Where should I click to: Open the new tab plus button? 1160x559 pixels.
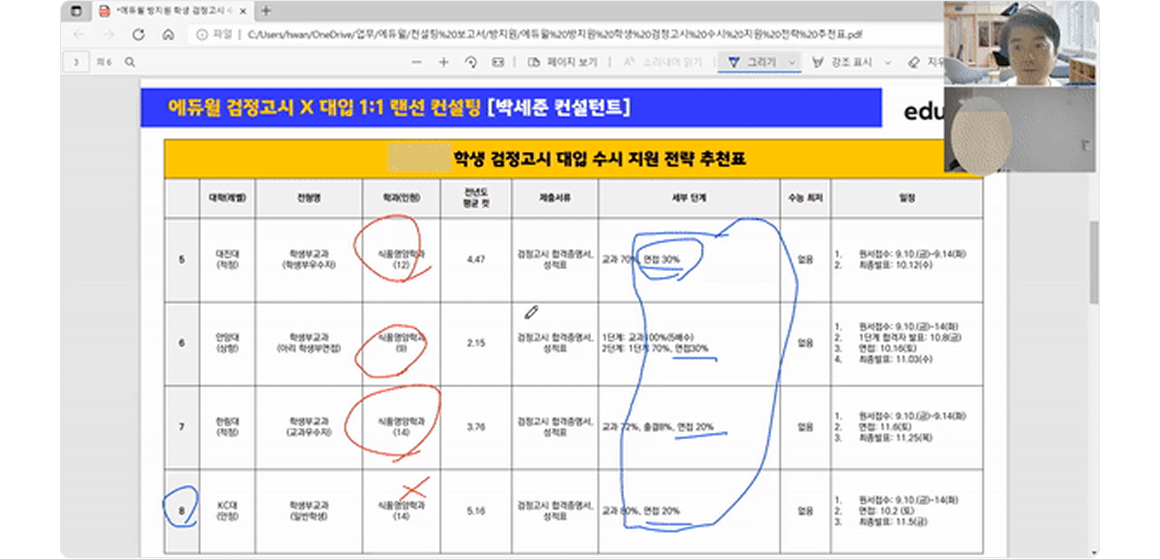pyautogui.click(x=265, y=11)
